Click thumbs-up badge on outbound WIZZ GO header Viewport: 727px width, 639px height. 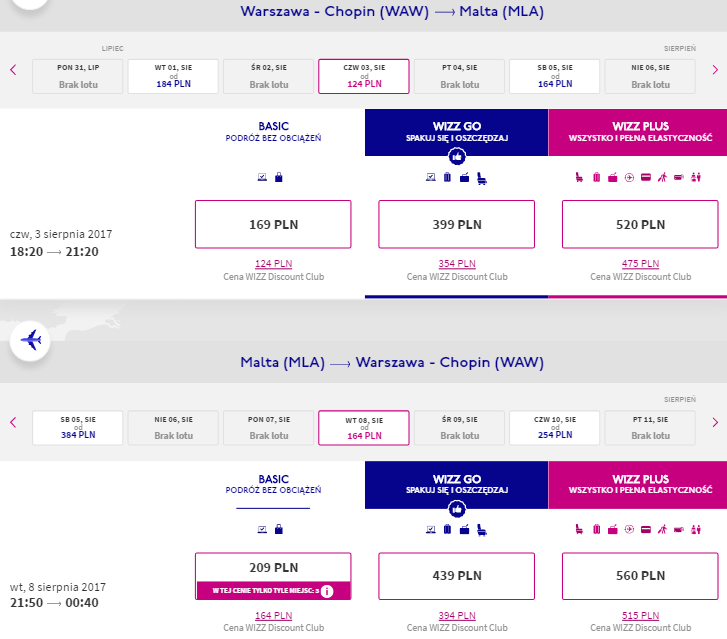tap(457, 157)
